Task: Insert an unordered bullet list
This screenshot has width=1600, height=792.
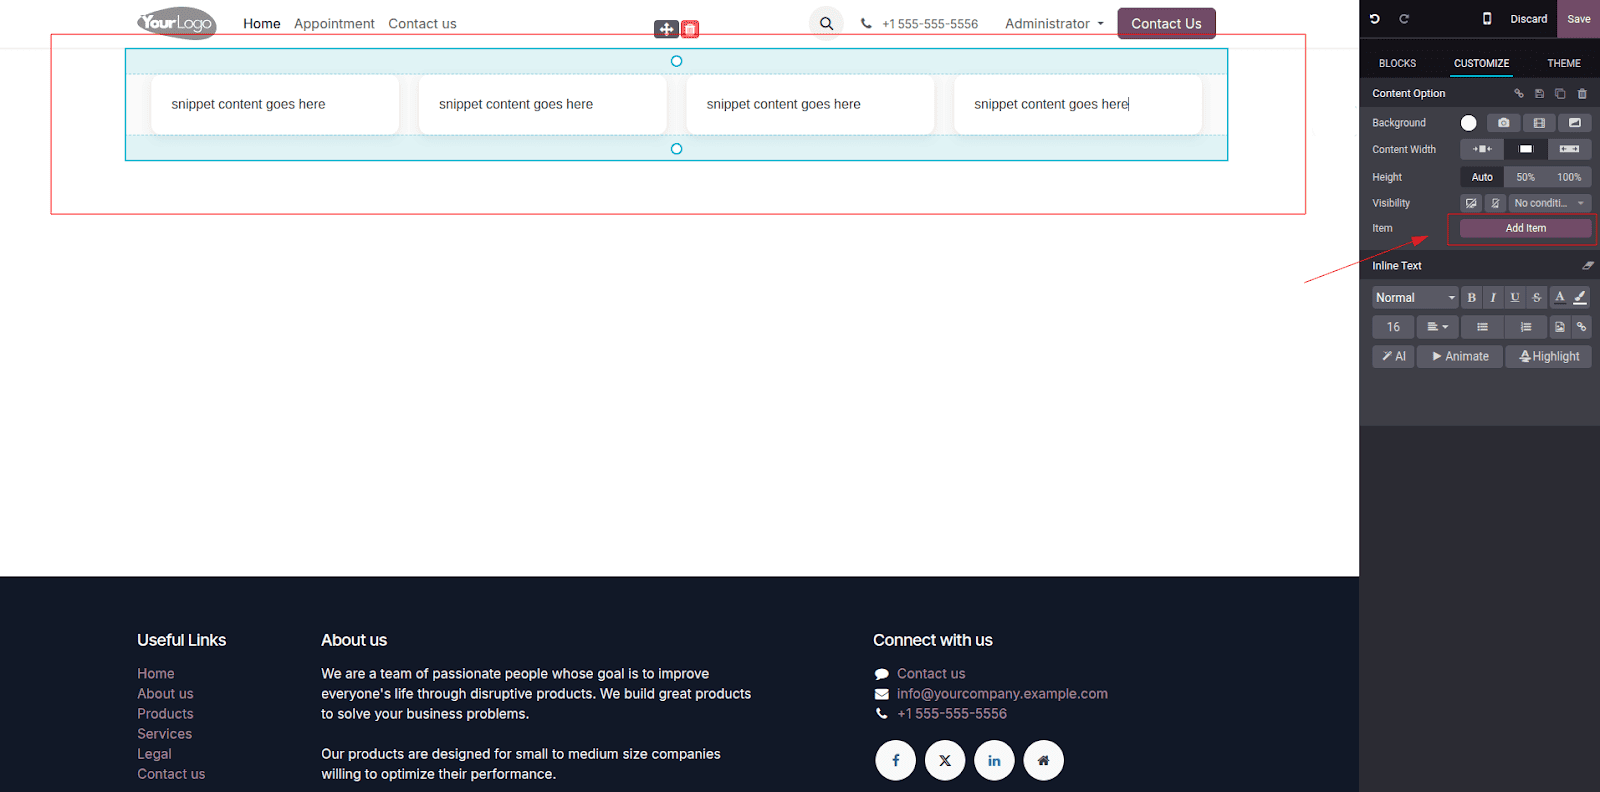Action: (x=1482, y=327)
